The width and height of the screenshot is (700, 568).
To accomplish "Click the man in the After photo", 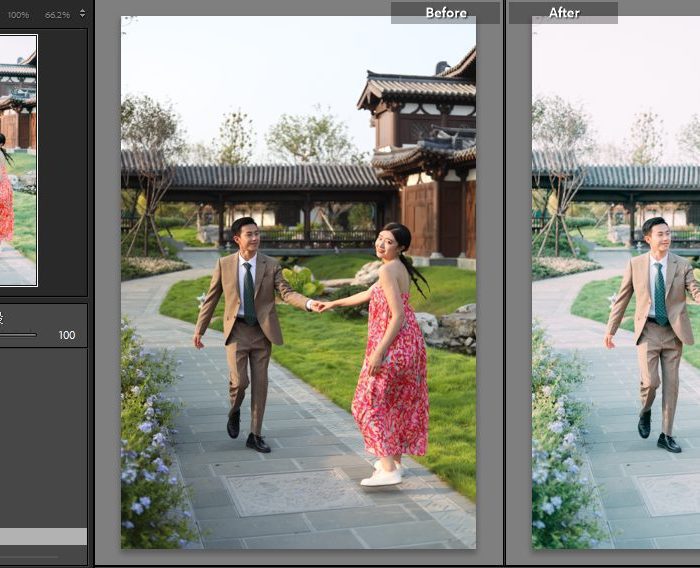I will (x=655, y=320).
